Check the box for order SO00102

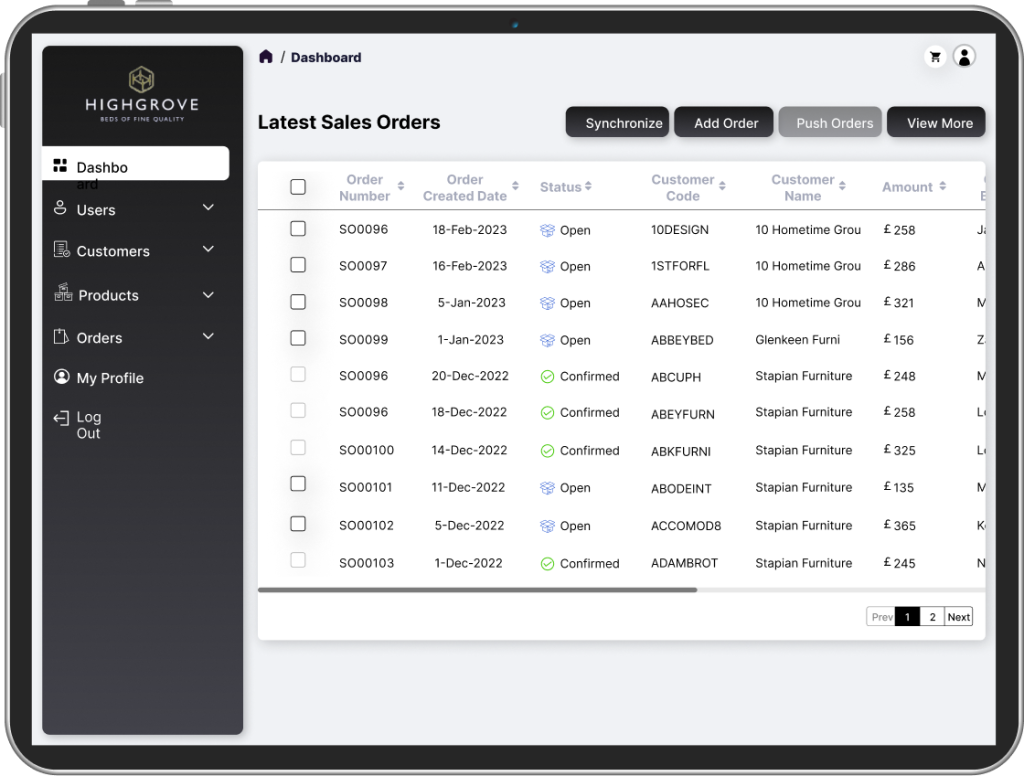pos(298,524)
